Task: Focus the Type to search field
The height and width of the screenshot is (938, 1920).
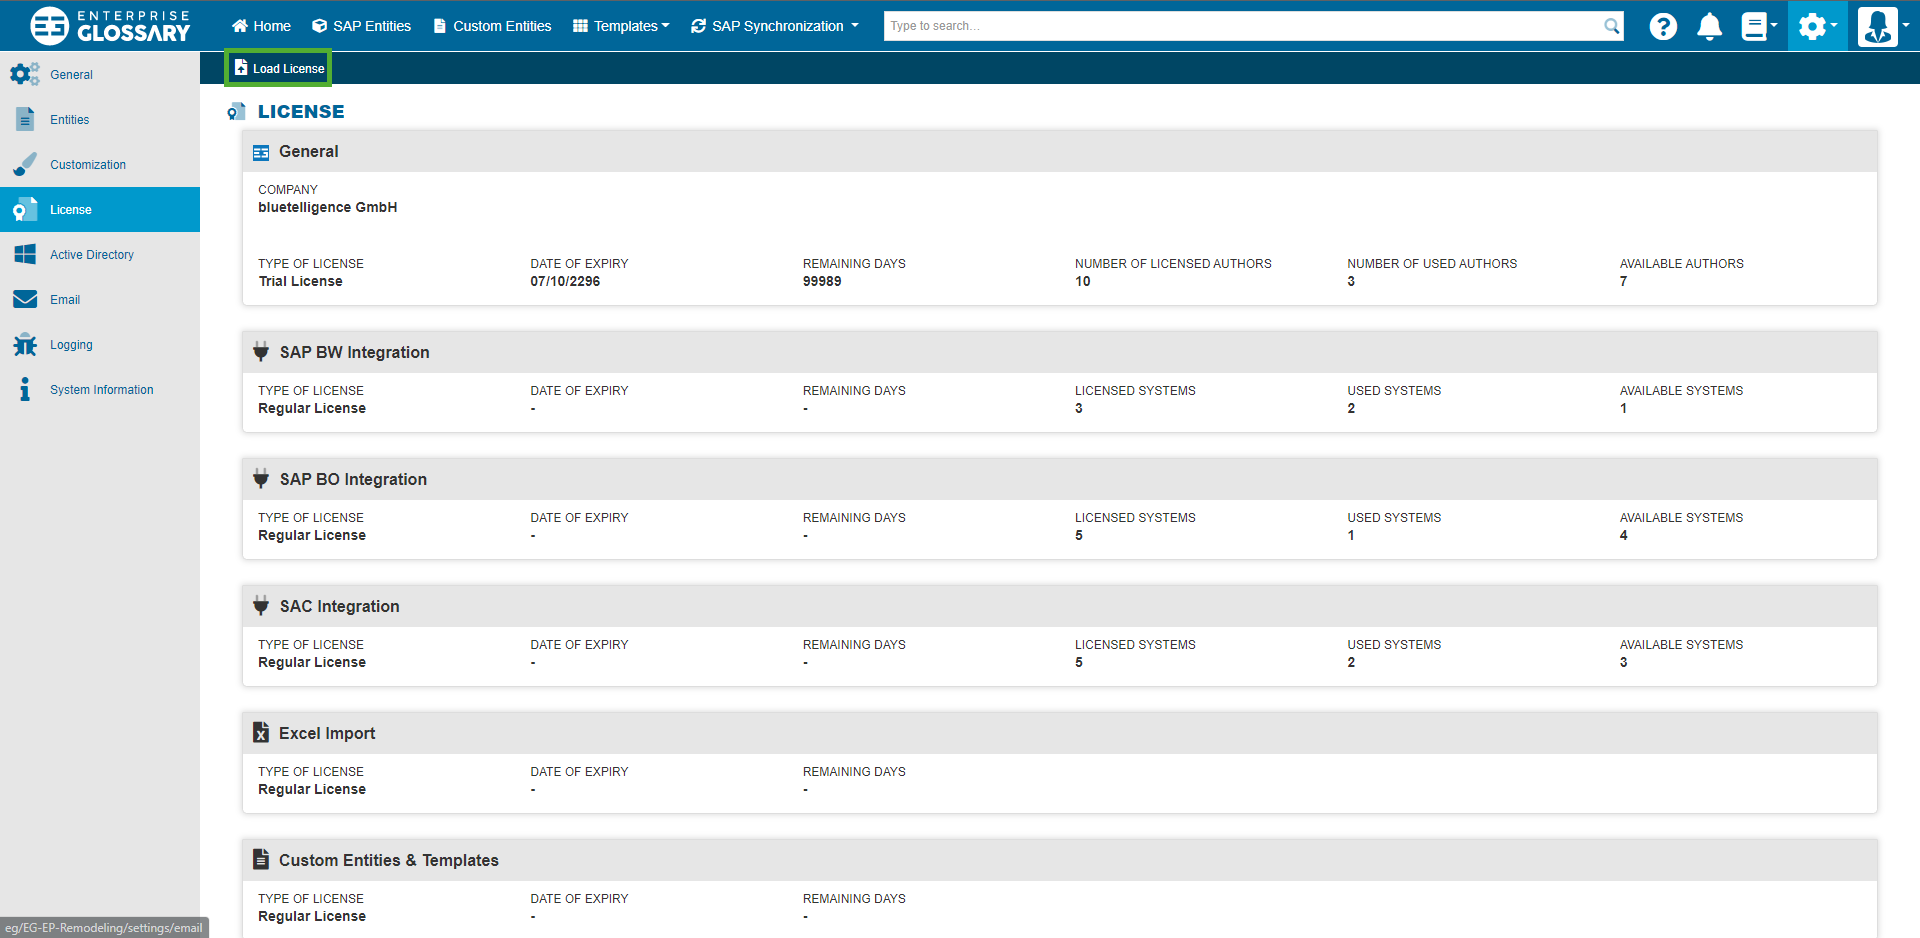Action: coord(1240,26)
